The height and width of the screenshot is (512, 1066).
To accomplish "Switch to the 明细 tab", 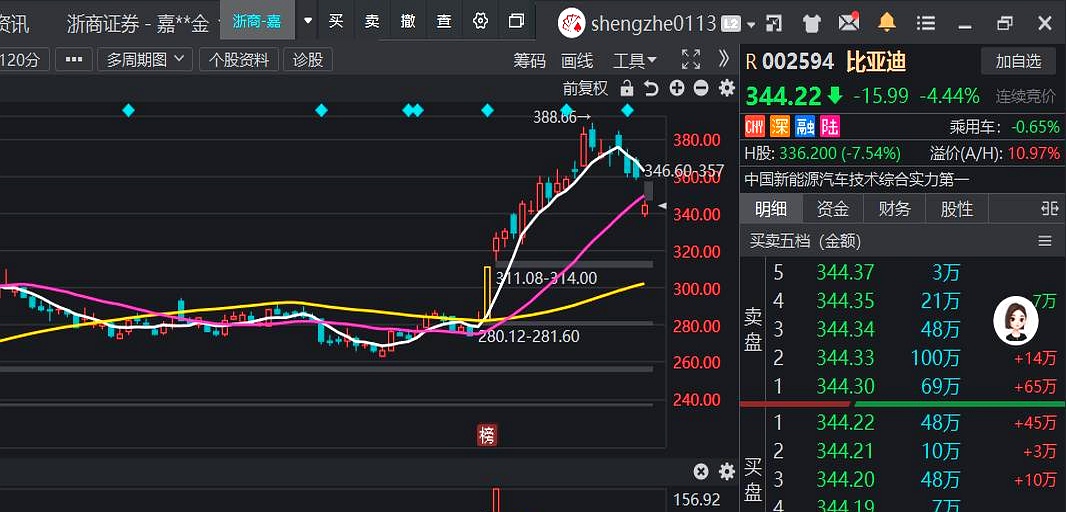I will (771, 209).
